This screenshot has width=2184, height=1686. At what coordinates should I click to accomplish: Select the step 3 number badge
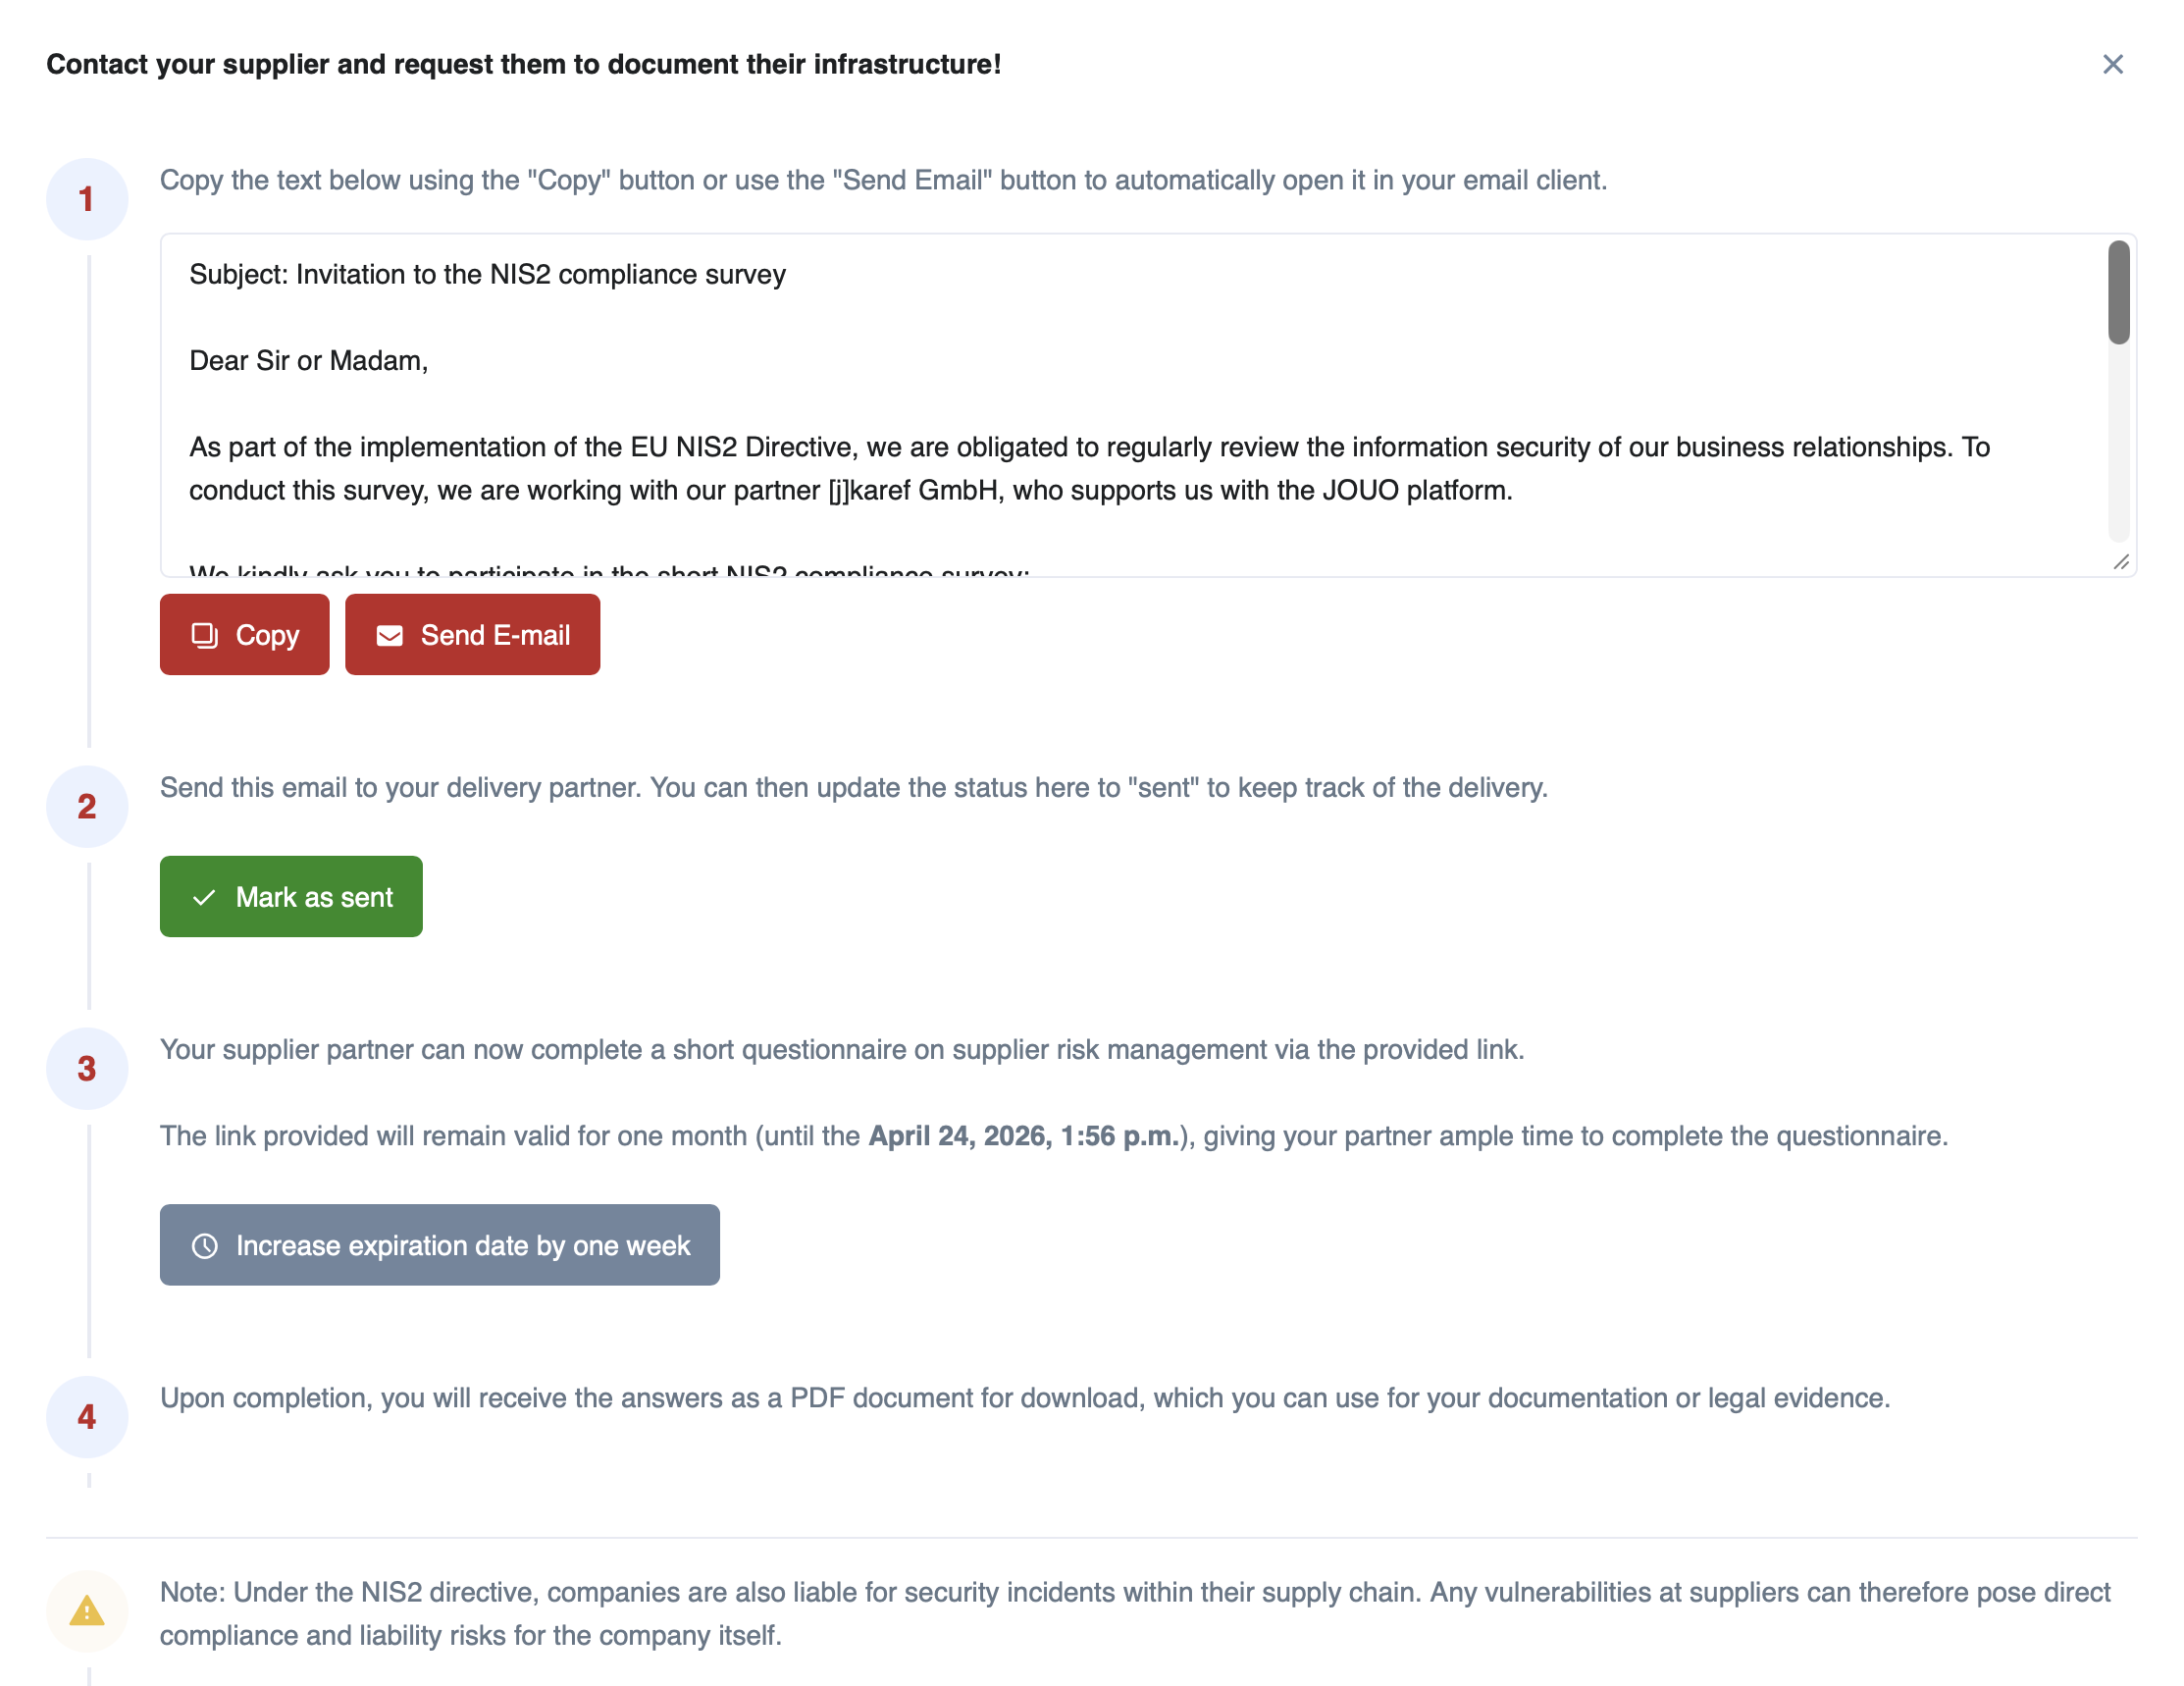(x=87, y=1068)
